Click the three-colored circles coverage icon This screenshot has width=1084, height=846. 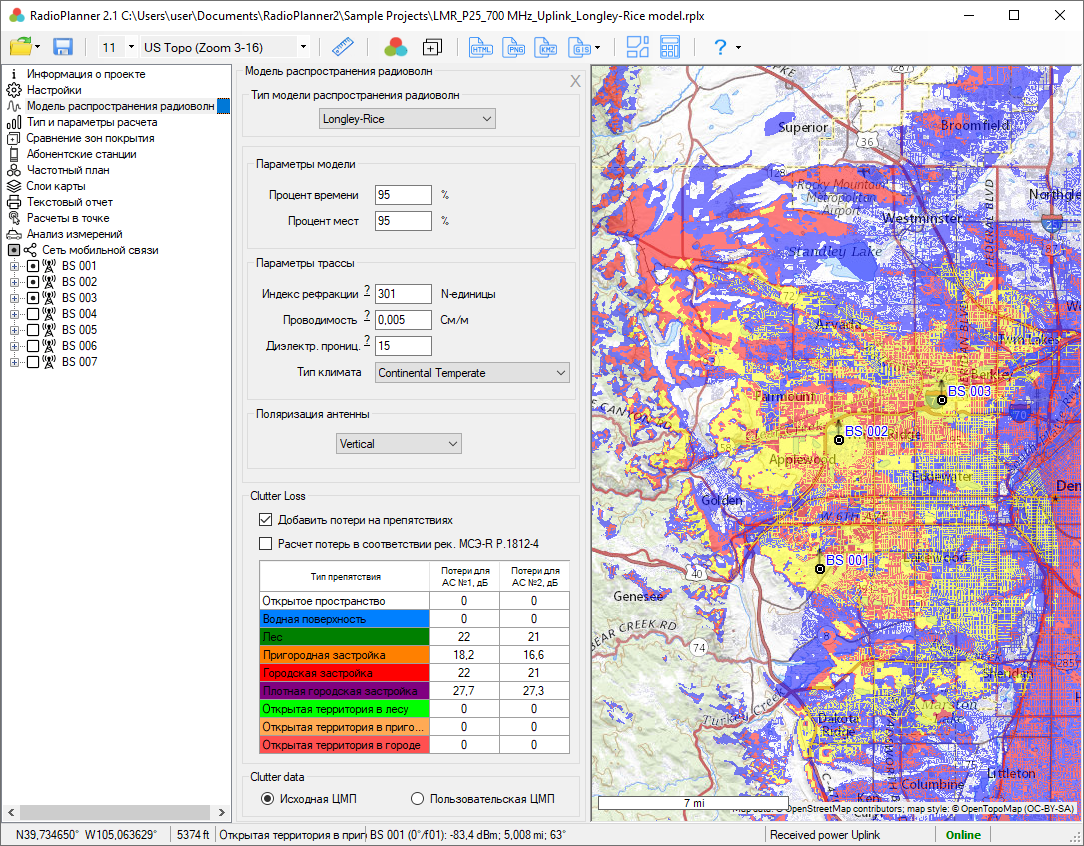point(395,47)
